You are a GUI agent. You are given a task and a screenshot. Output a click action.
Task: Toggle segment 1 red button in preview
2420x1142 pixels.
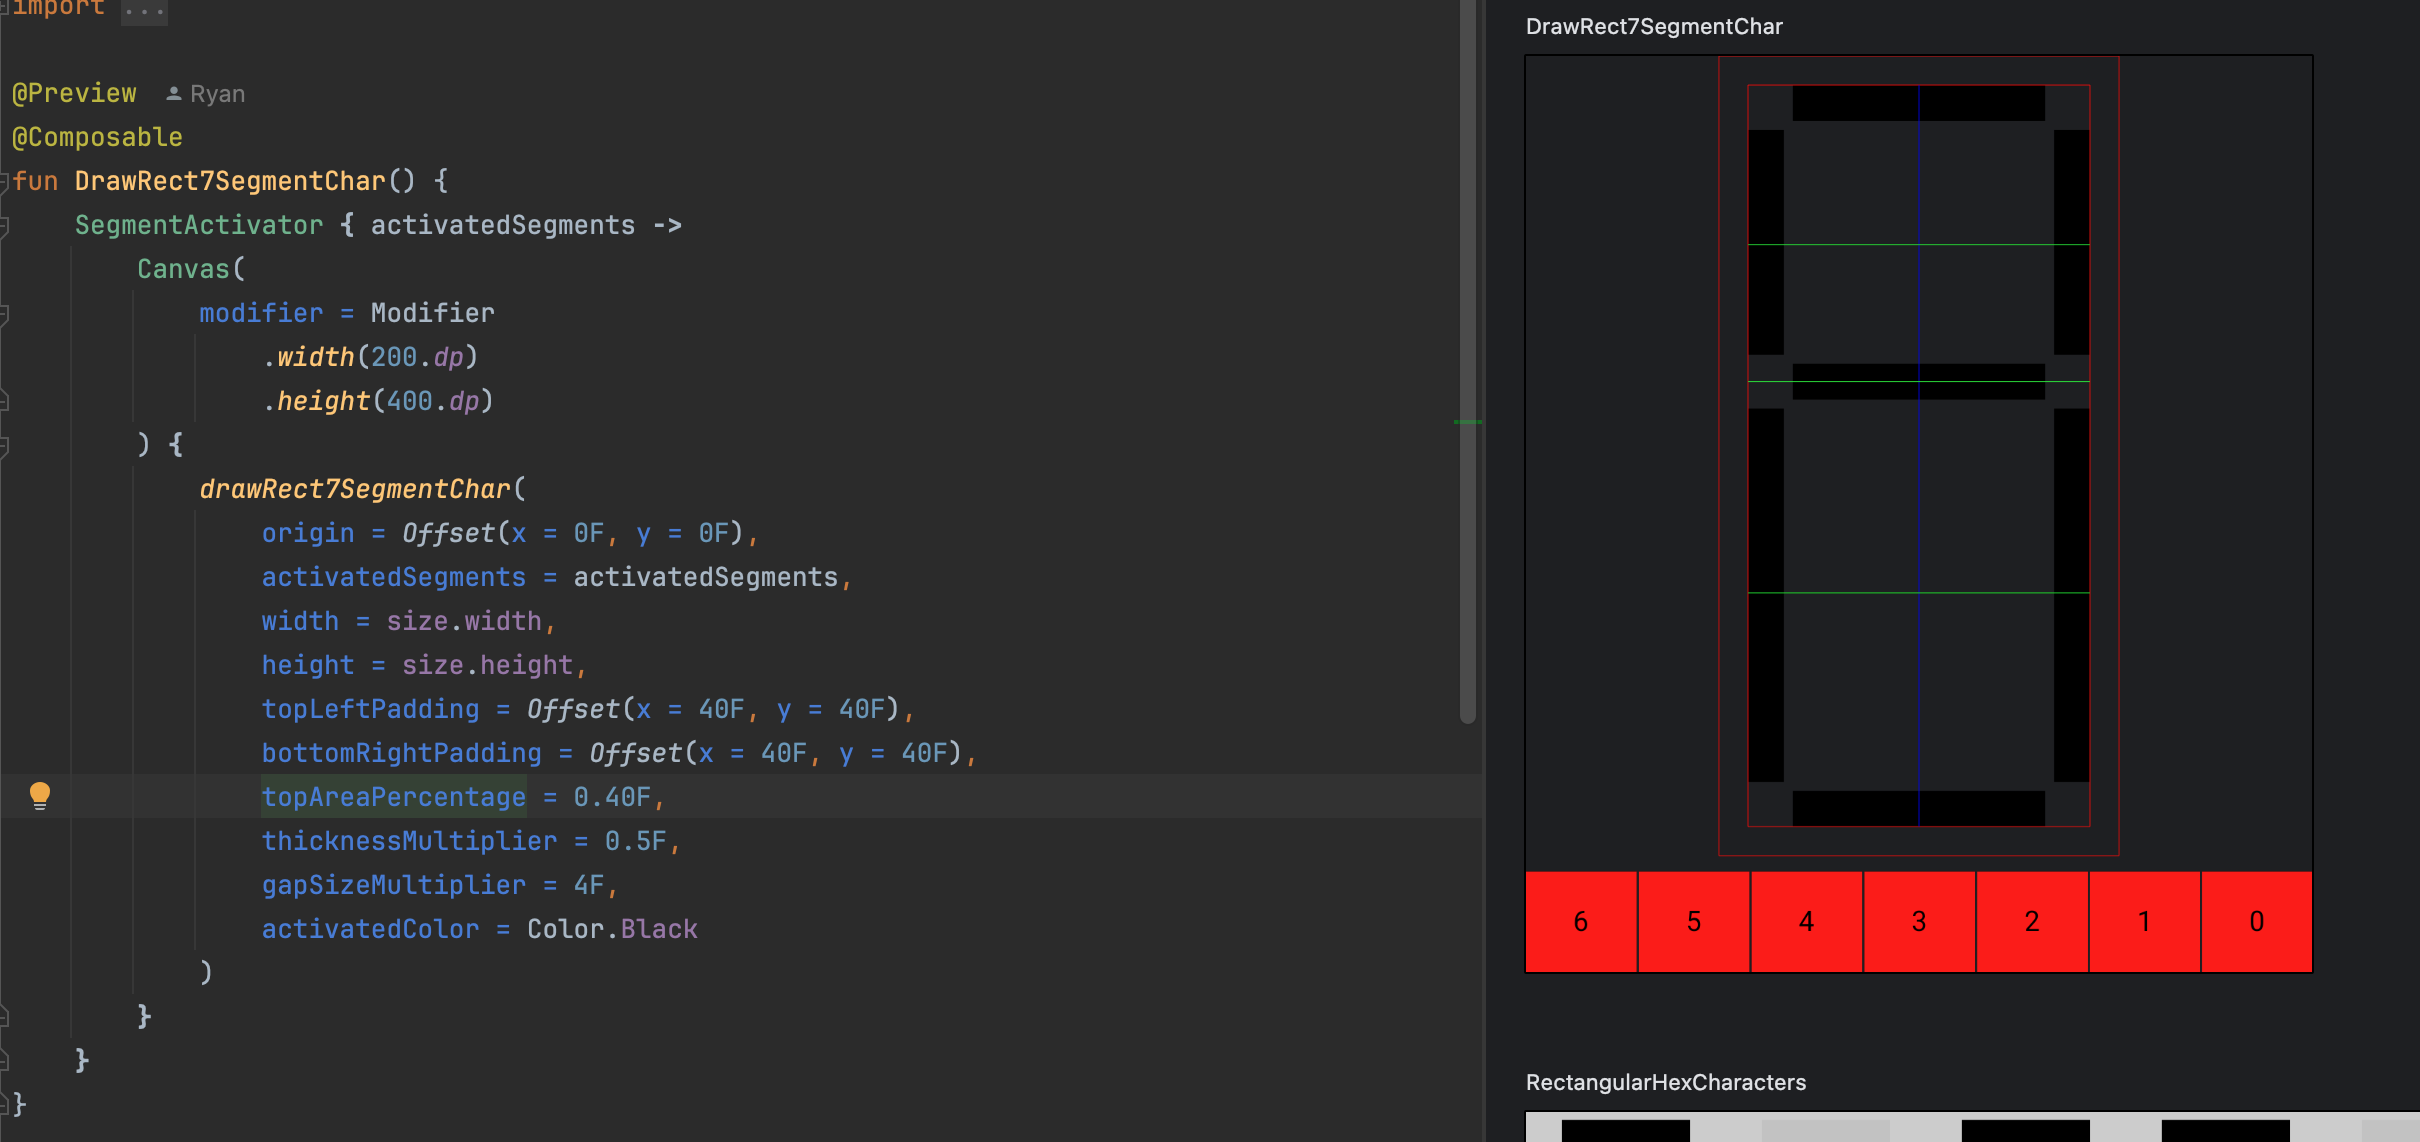(x=2144, y=921)
